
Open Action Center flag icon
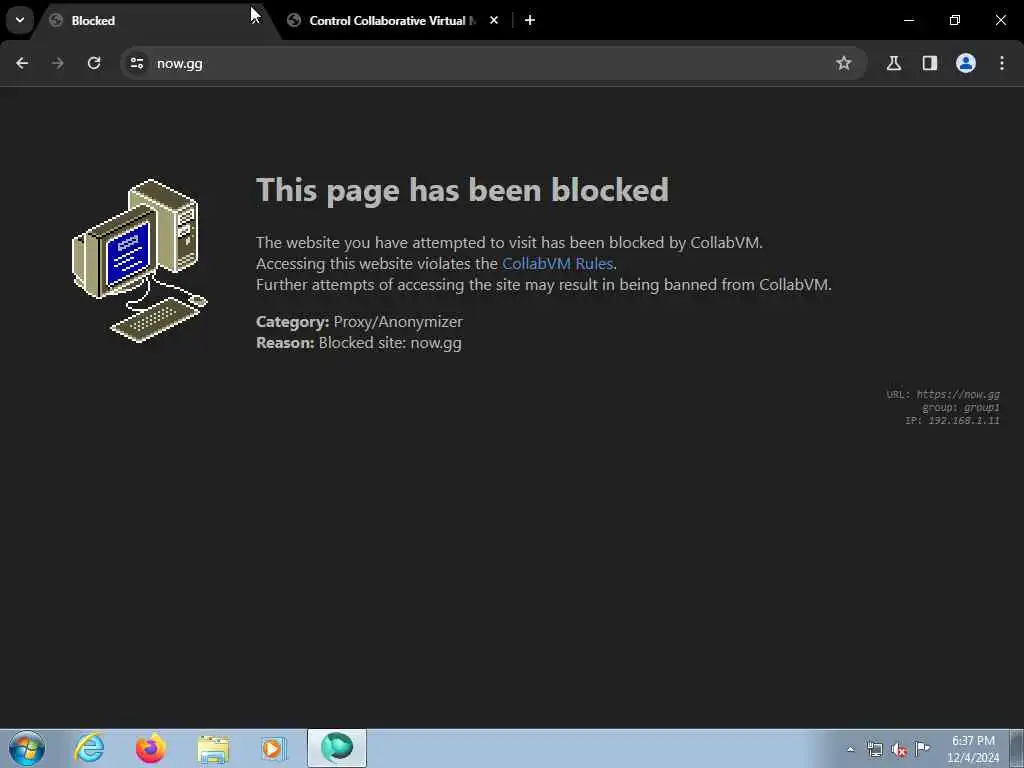coord(922,749)
